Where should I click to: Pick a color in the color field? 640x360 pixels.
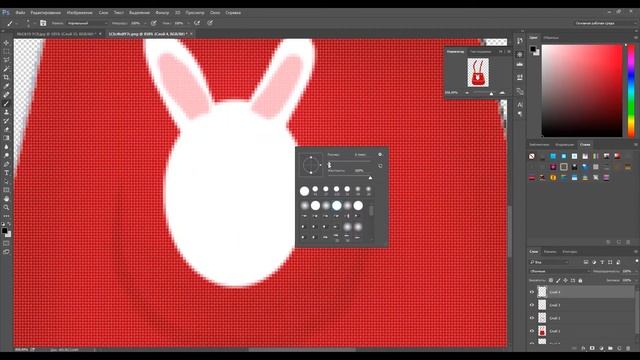click(582, 91)
